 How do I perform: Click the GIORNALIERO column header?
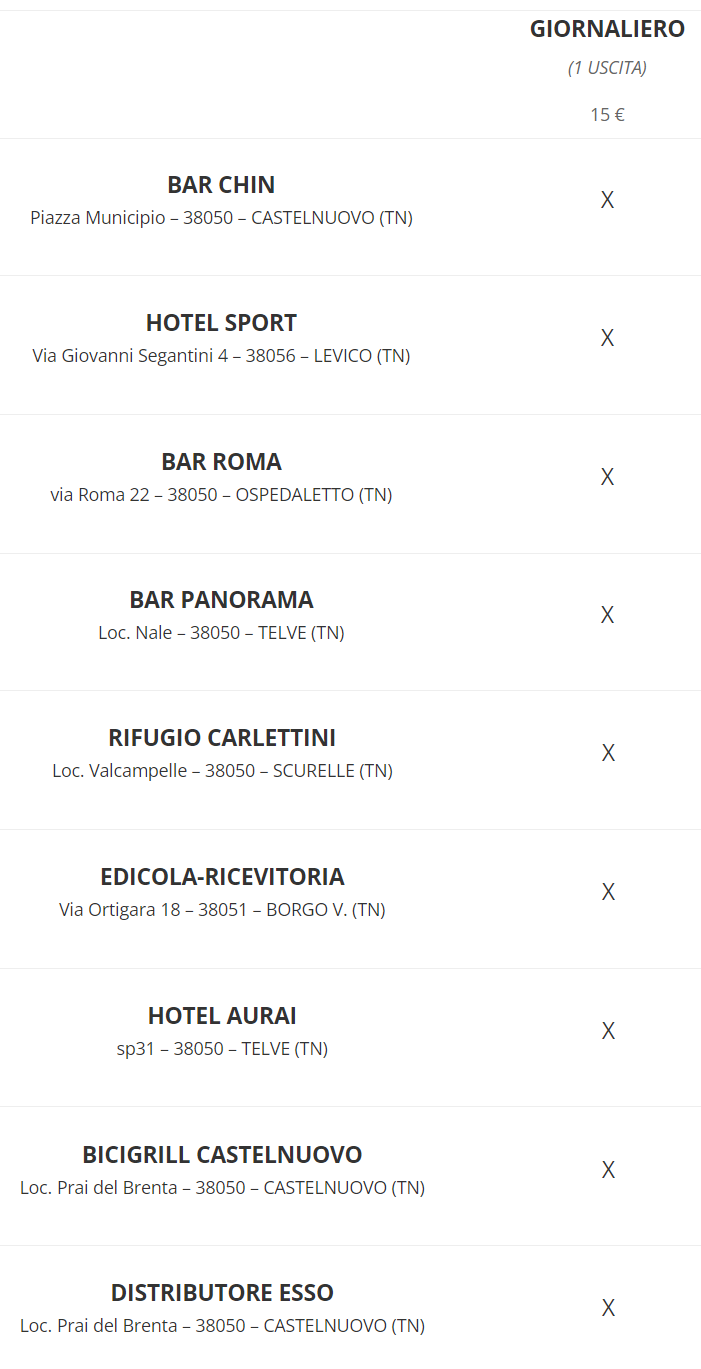(607, 29)
